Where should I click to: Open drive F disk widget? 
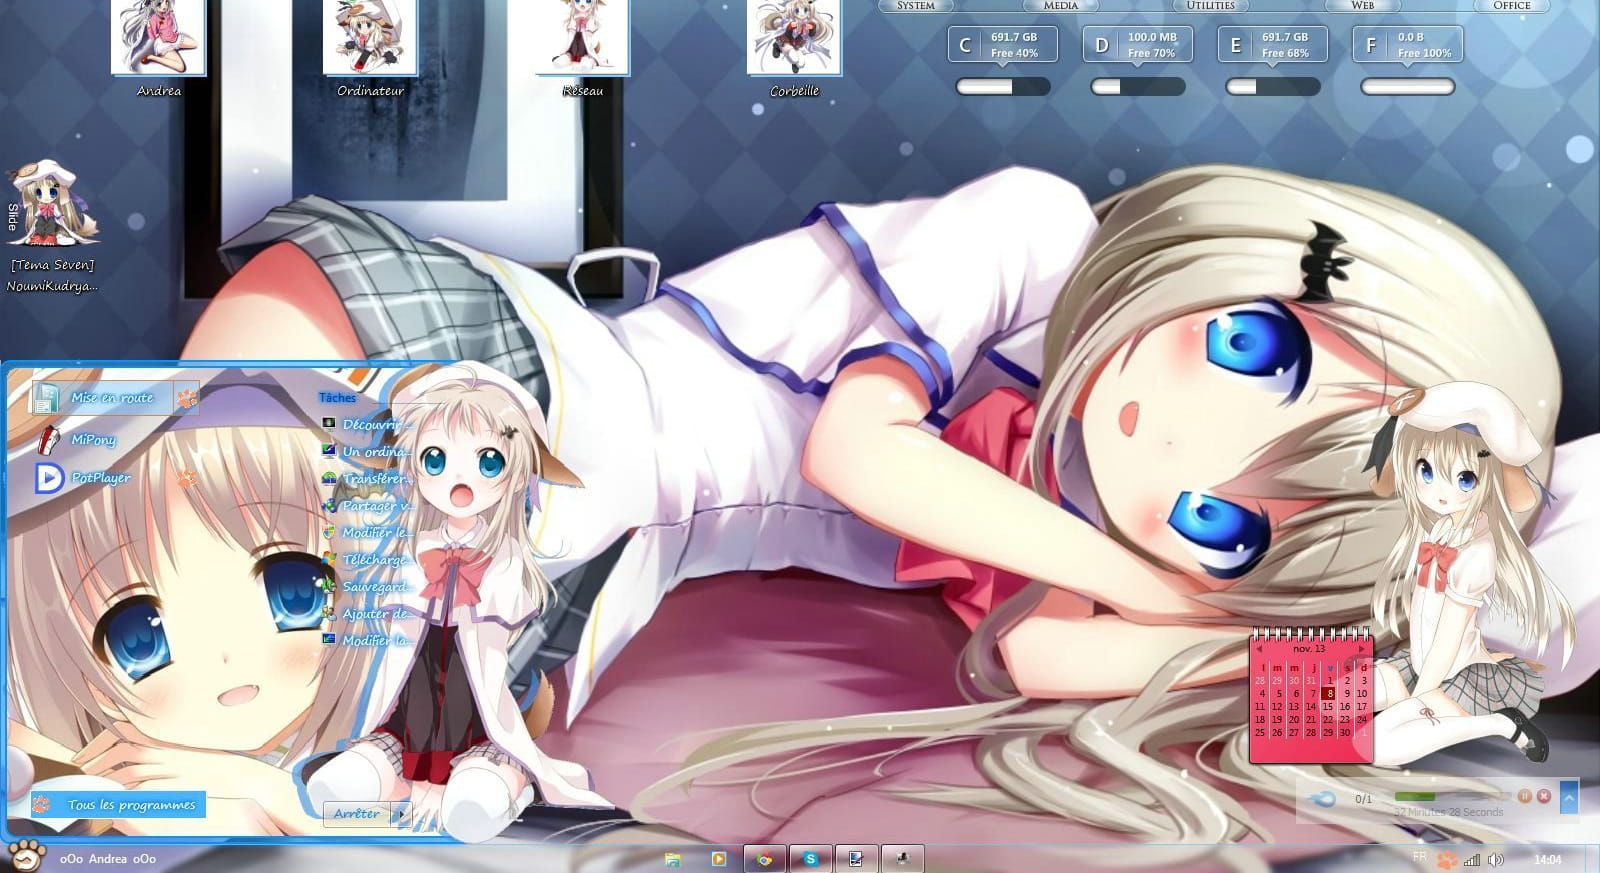1408,45
